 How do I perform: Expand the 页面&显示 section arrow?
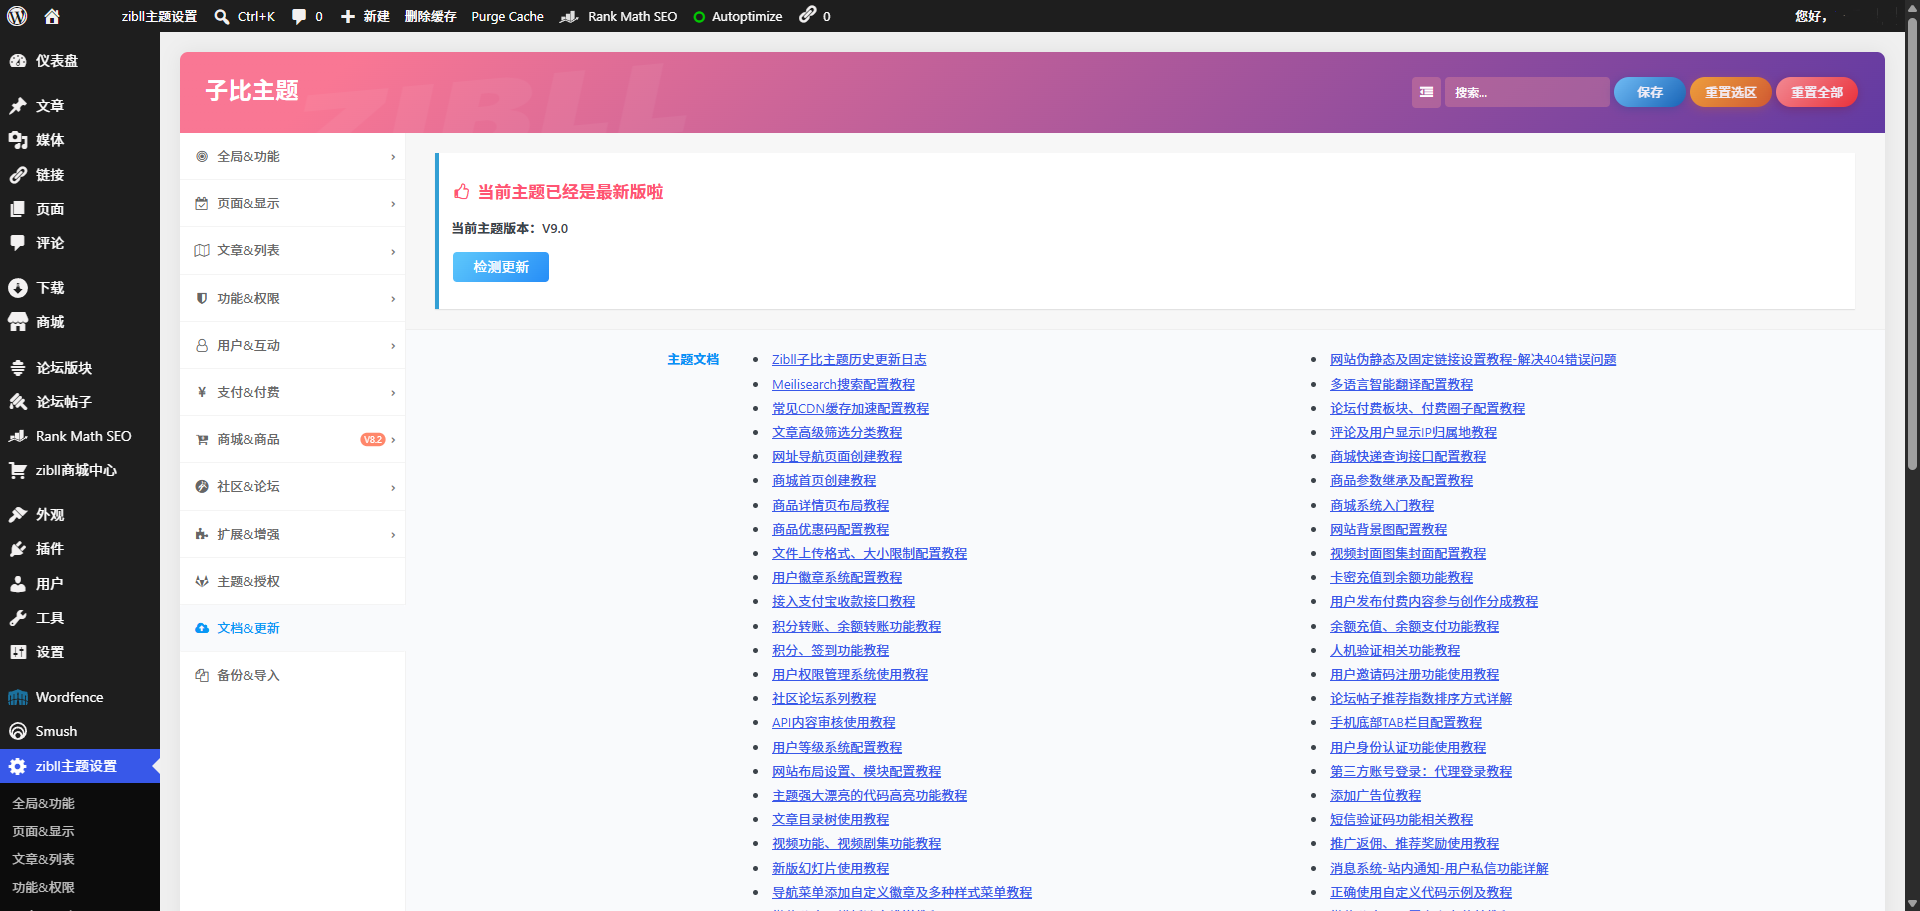[393, 204]
